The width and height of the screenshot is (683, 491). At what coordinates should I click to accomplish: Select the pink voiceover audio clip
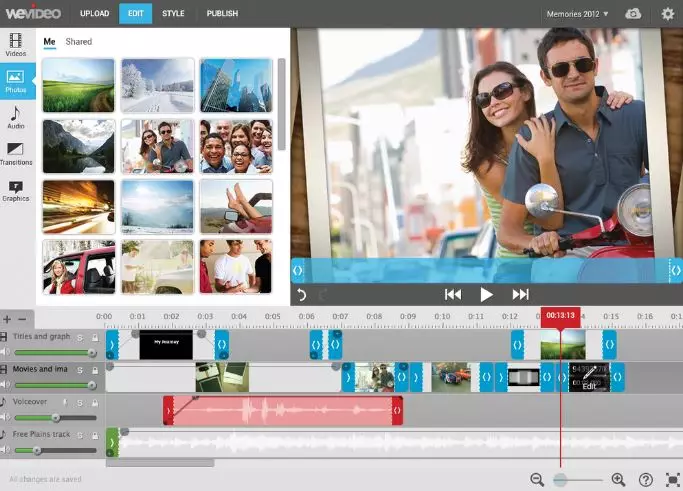pos(283,410)
